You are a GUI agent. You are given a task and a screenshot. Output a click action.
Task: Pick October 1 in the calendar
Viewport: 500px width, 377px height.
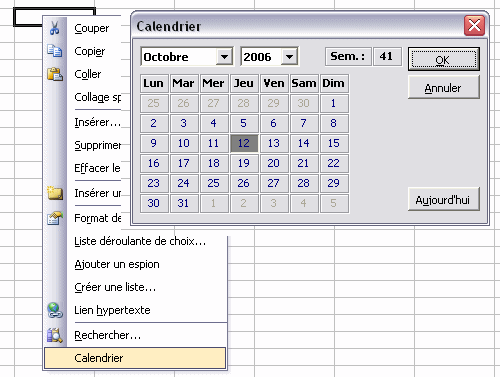tap(334, 103)
